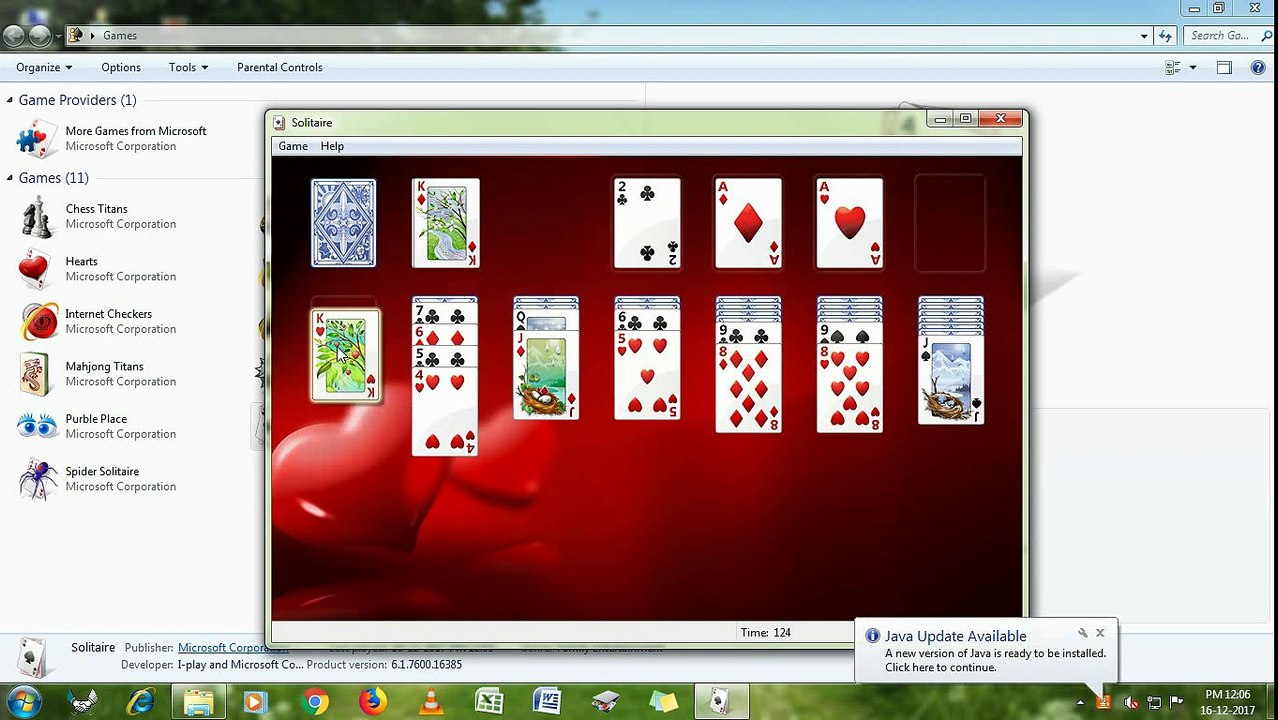Click the Games address bar path
The width and height of the screenshot is (1278, 720).
point(120,35)
